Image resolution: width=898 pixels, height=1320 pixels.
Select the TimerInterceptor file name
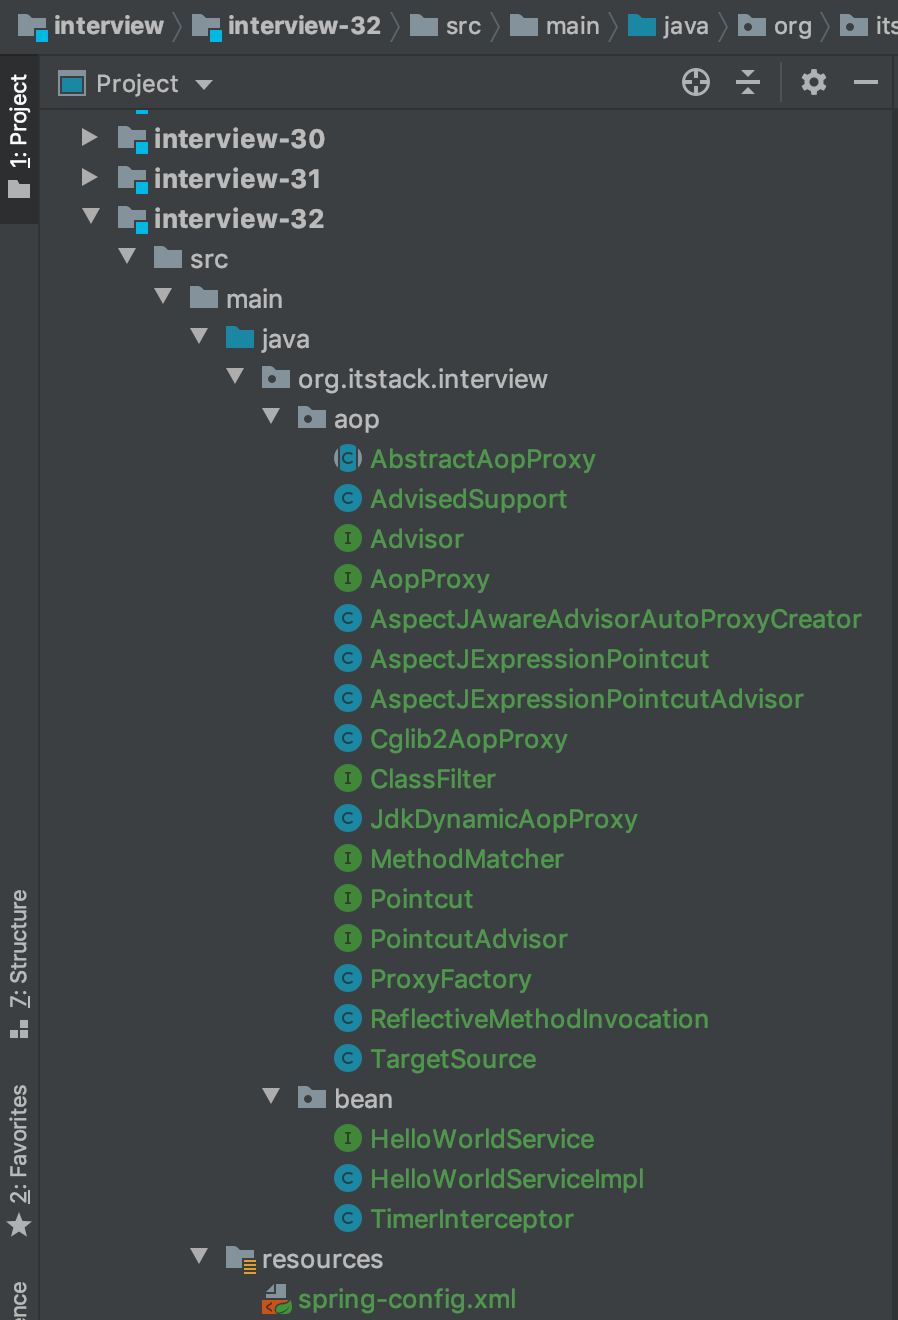(x=472, y=1219)
